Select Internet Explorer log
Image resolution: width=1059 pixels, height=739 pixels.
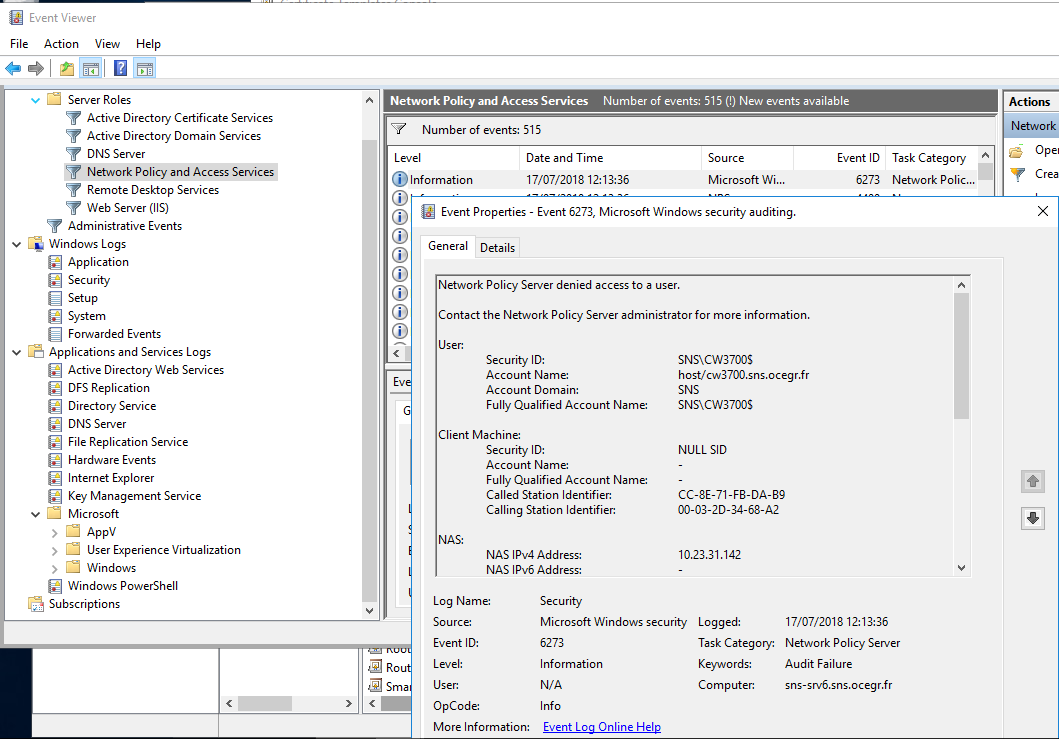click(111, 478)
